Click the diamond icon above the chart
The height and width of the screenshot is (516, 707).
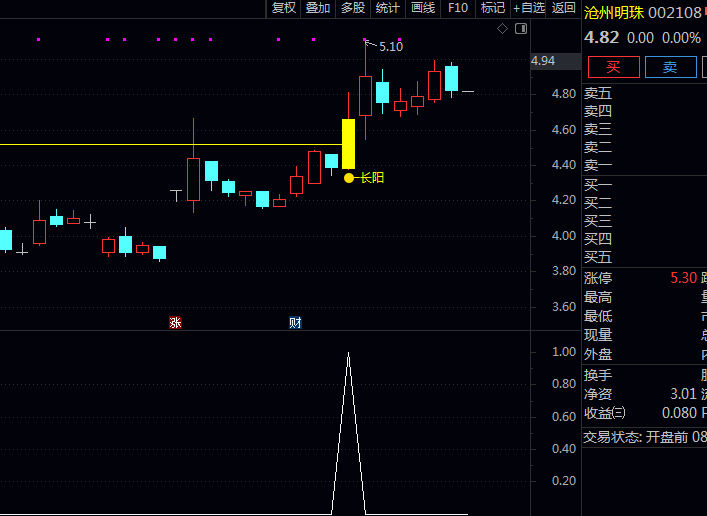[502, 29]
